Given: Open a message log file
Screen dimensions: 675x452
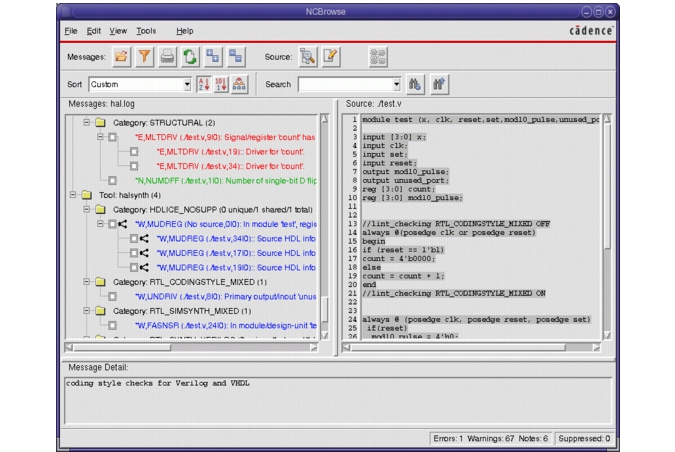Looking at the screenshot, I should 122,56.
